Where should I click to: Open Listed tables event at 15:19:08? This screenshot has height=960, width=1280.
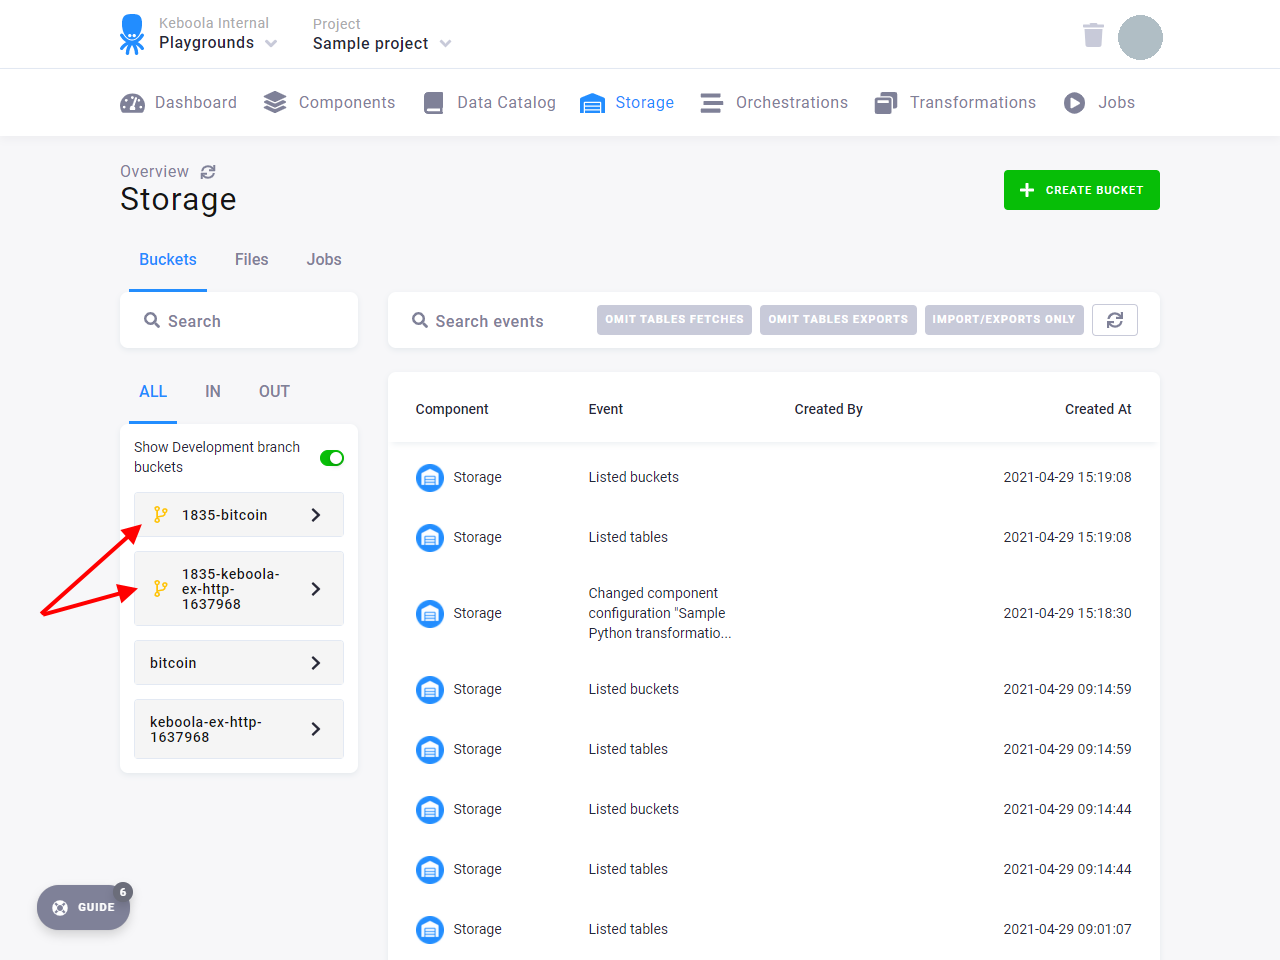(x=628, y=537)
